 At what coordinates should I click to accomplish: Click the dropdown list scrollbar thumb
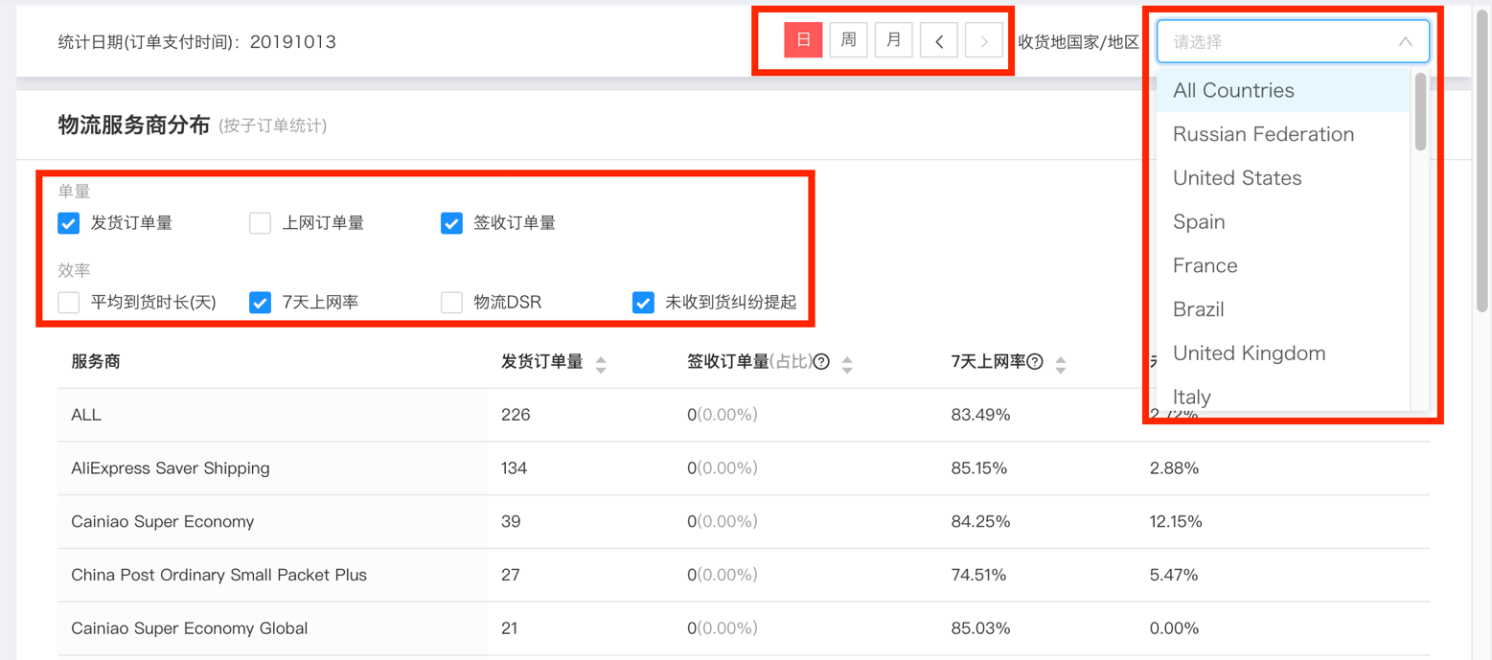(1421, 112)
